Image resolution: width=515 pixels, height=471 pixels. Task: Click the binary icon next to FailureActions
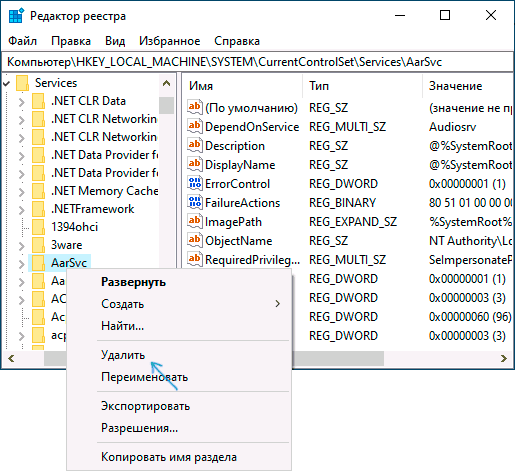pyautogui.click(x=195, y=202)
